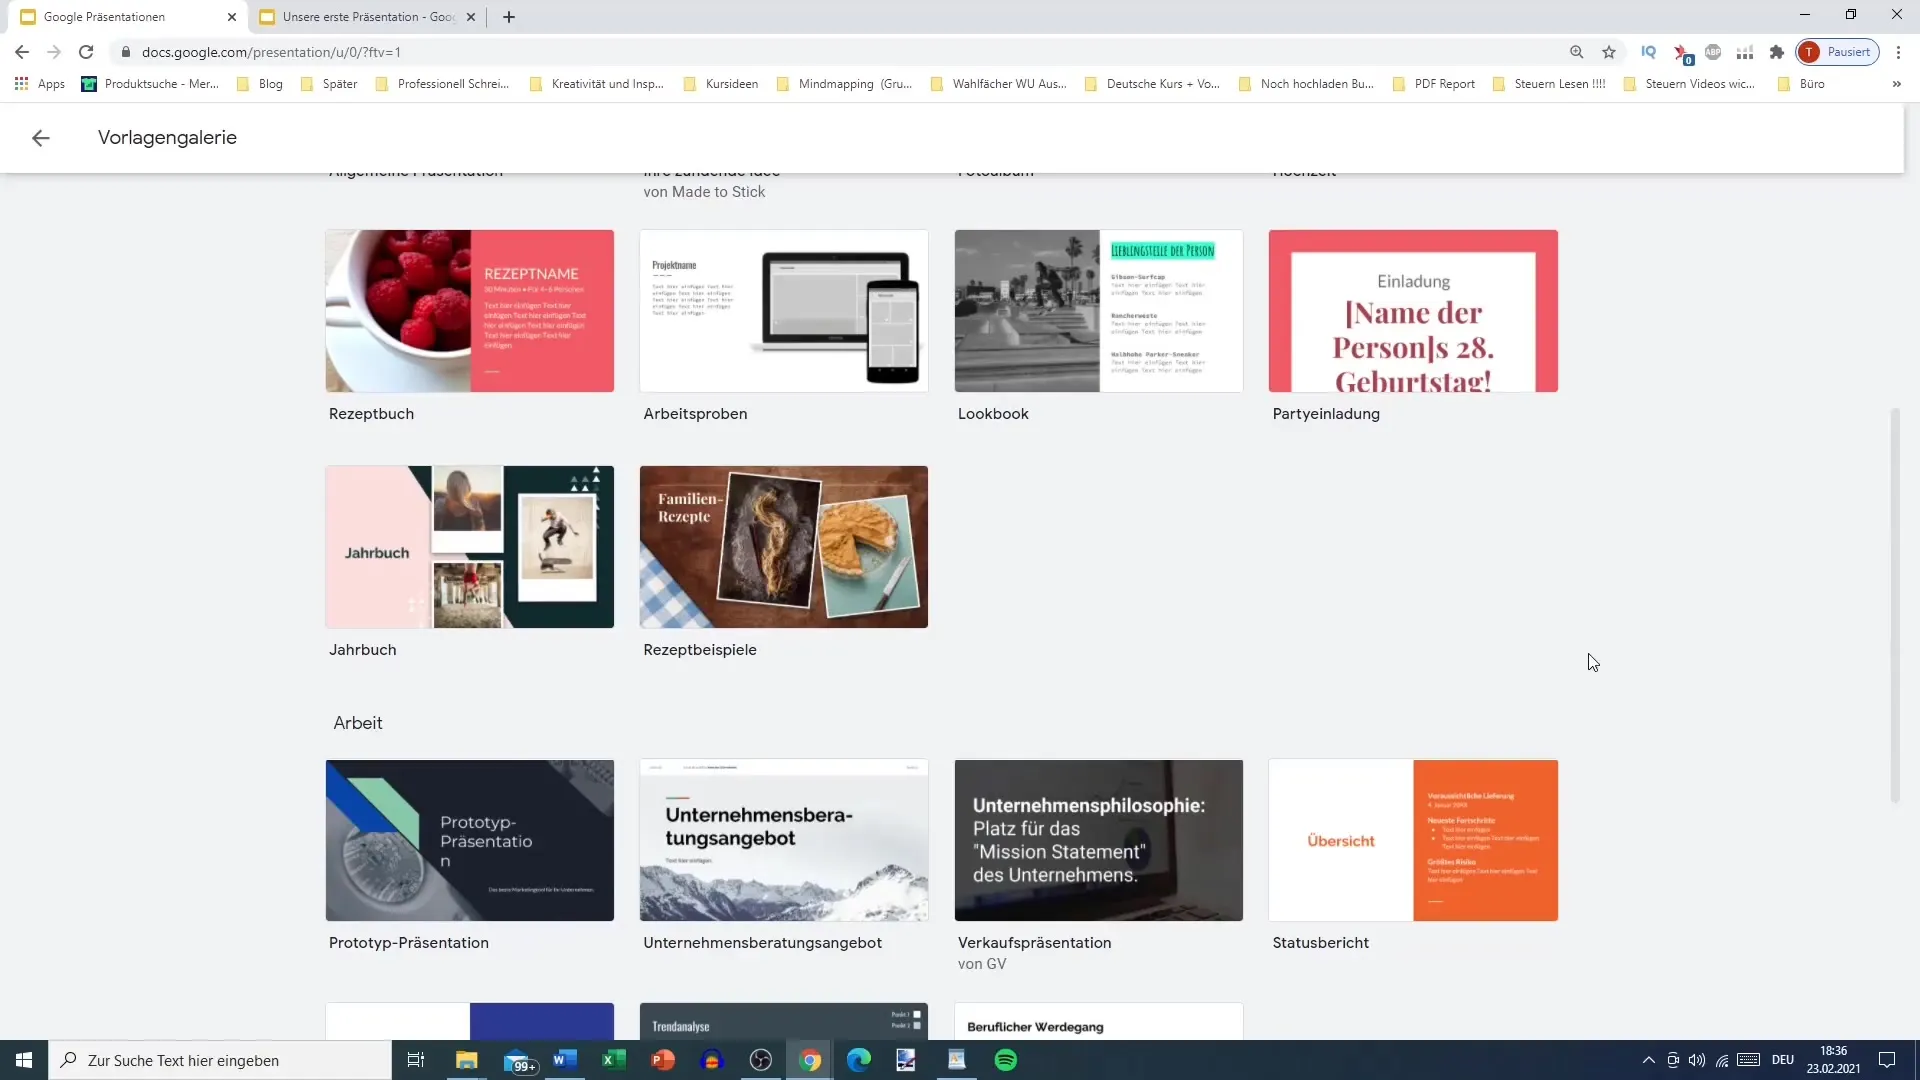The height and width of the screenshot is (1080, 1920).
Task: Open the Büro bookmark folder
Action: (x=1802, y=84)
